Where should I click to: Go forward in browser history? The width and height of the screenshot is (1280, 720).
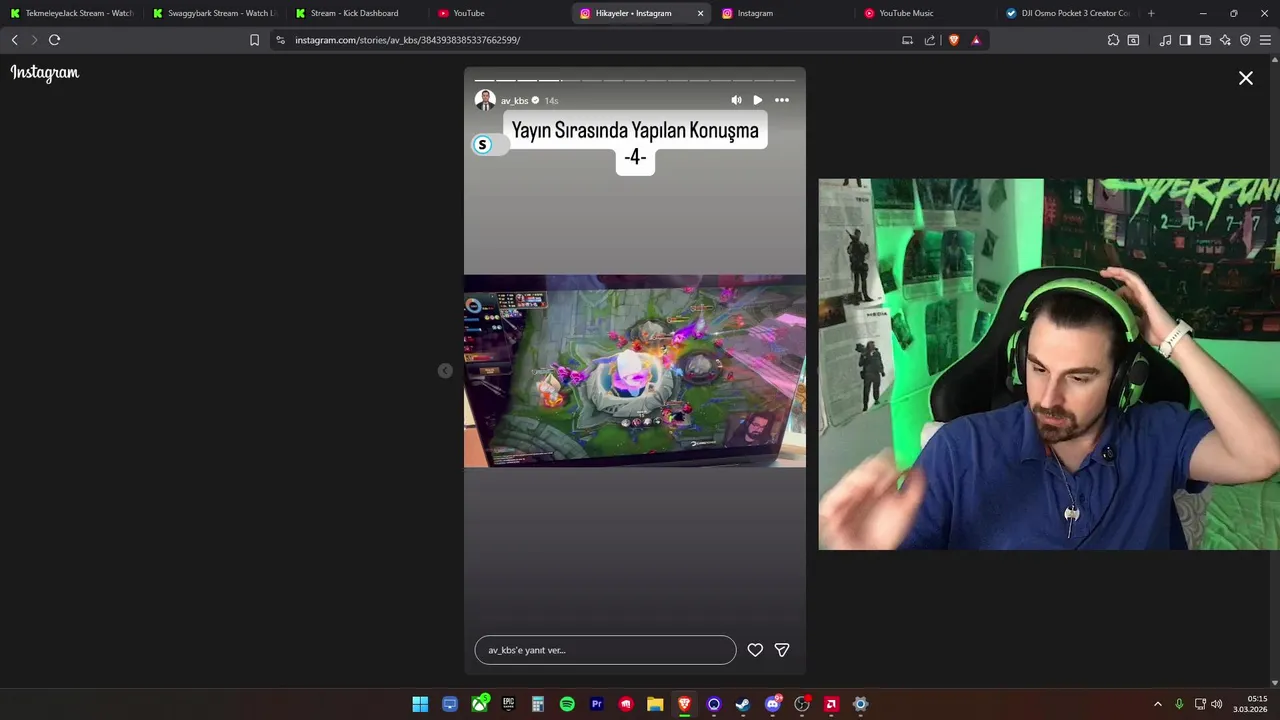pos(34,40)
